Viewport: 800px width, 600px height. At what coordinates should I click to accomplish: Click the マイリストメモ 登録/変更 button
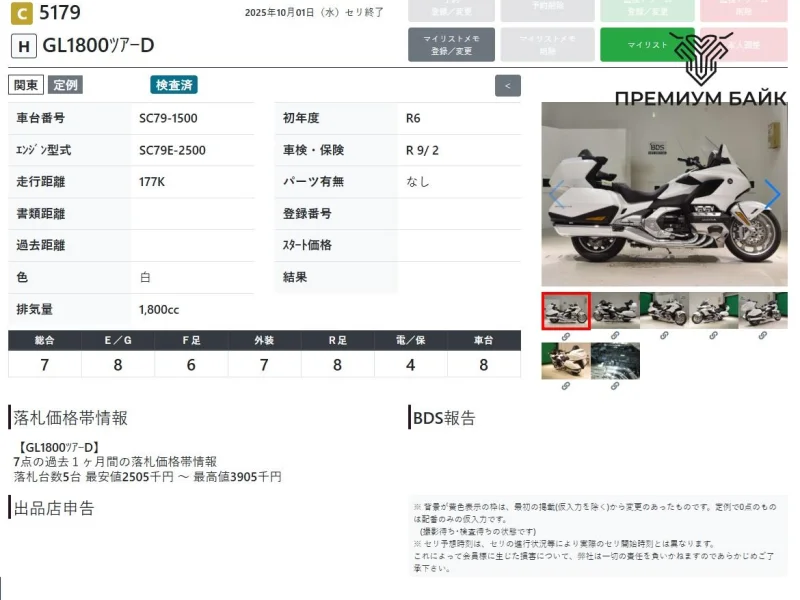451,45
